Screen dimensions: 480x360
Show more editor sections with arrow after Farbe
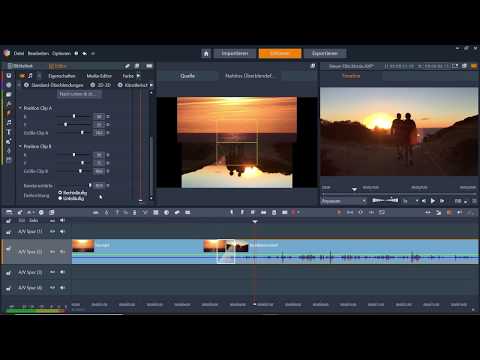coord(138,76)
